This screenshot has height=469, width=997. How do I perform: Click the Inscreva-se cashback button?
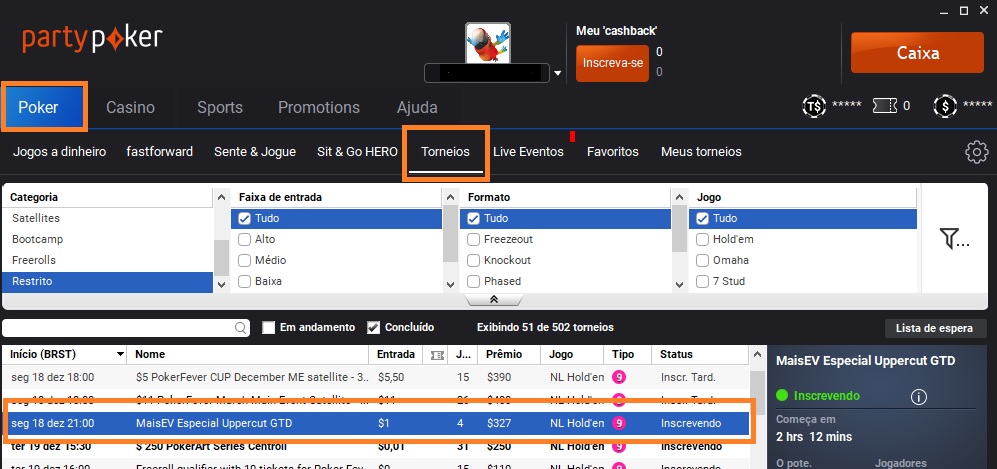[612, 63]
